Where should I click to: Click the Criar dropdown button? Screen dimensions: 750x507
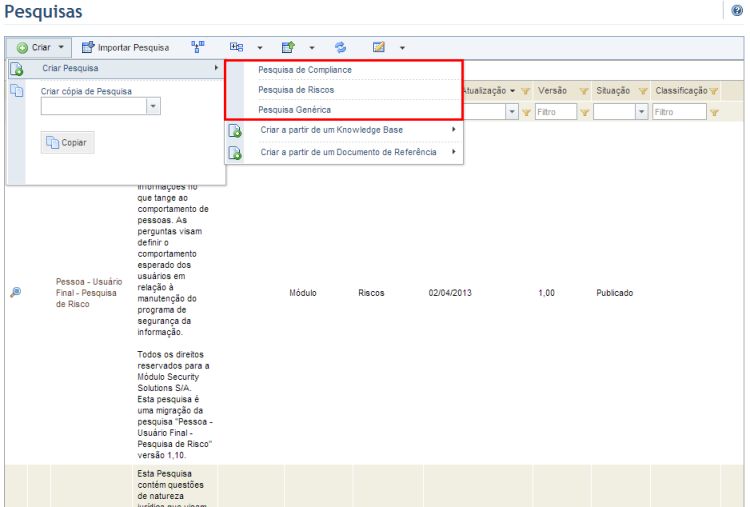[39, 47]
